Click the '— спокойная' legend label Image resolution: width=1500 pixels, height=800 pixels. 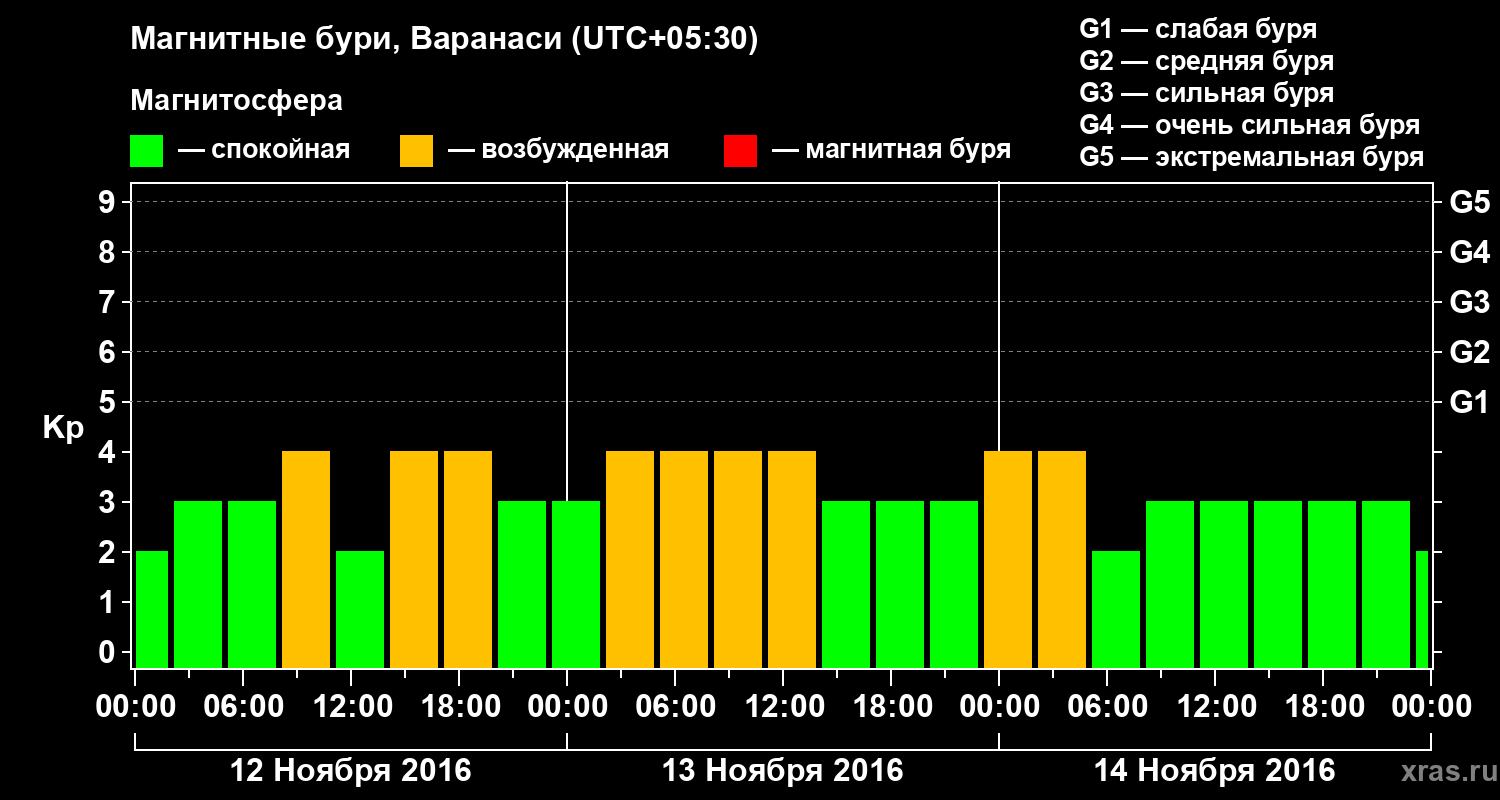click(264, 150)
